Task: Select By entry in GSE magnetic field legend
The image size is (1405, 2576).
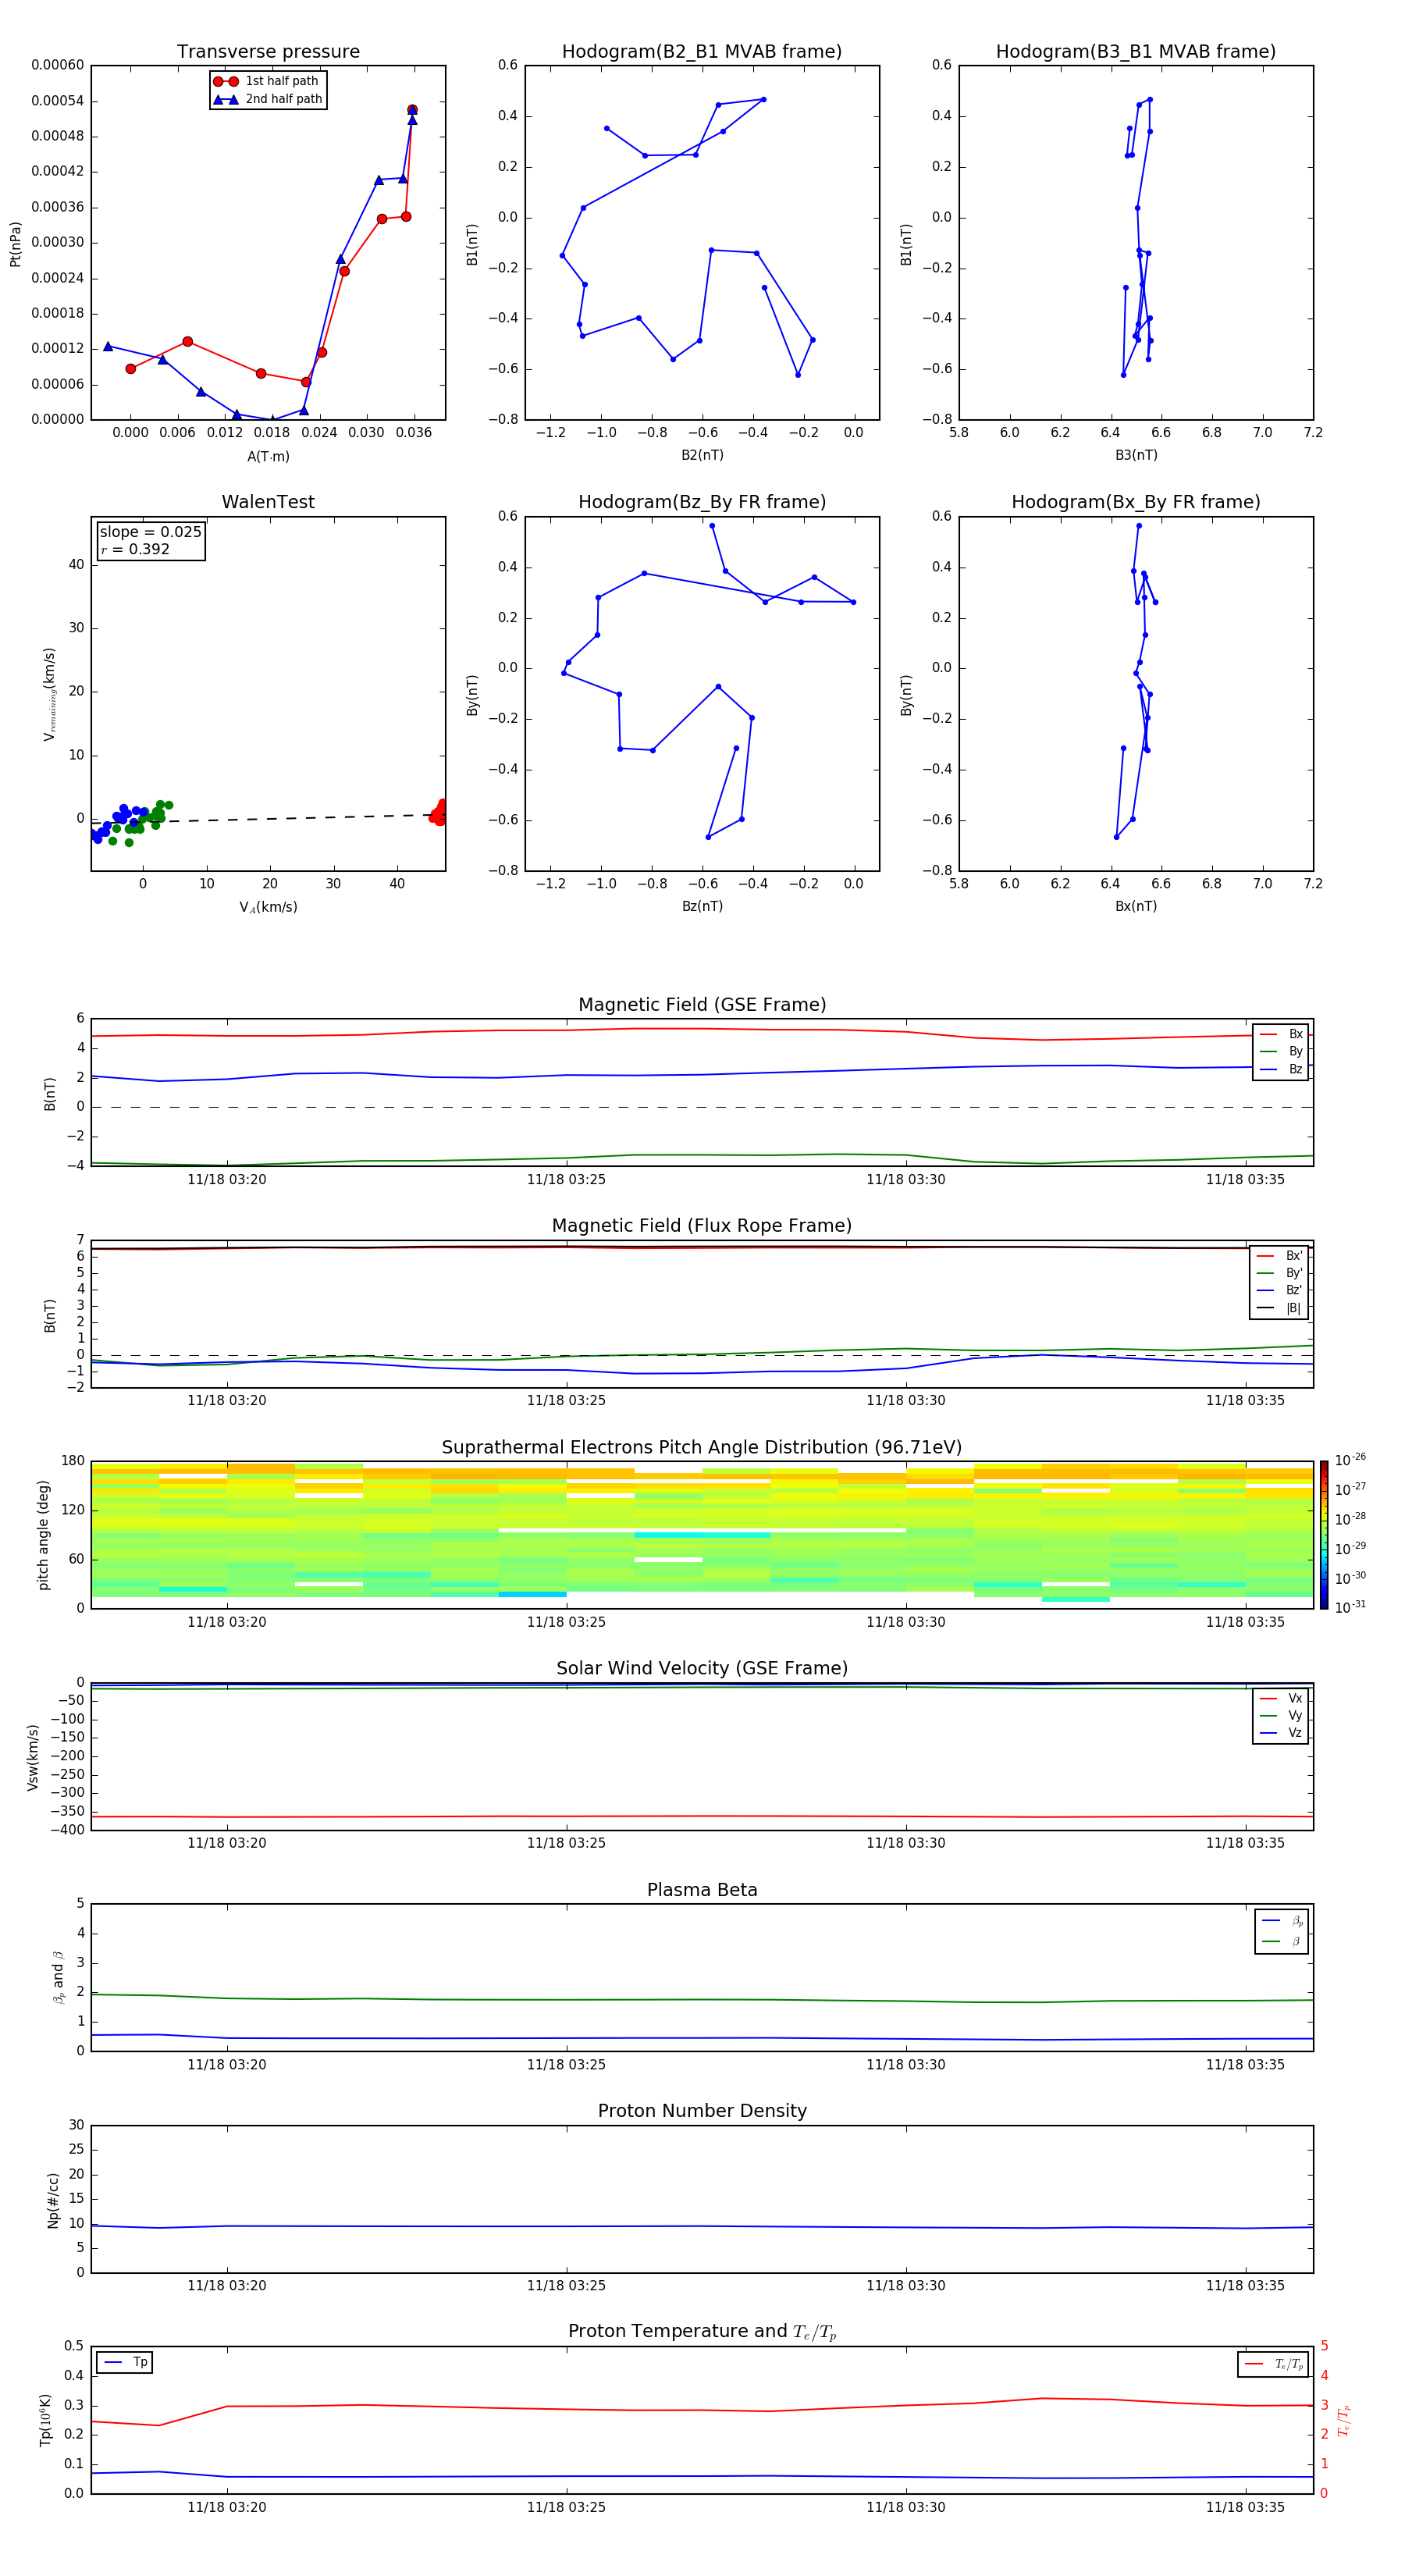Action: pyautogui.click(x=1282, y=1051)
